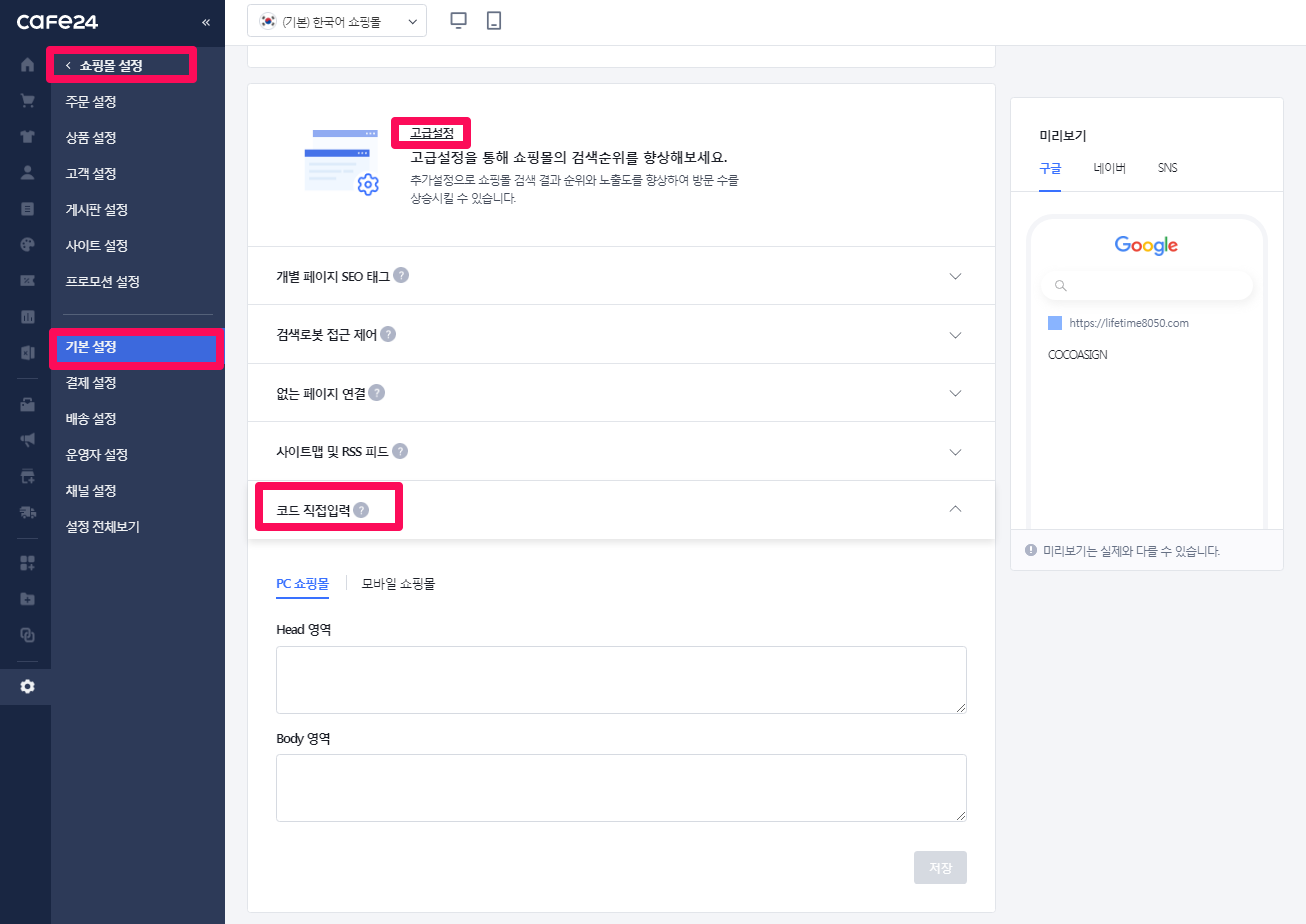Select 기본 설정 menu item
Image resolution: width=1306 pixels, height=924 pixels.
[137, 347]
